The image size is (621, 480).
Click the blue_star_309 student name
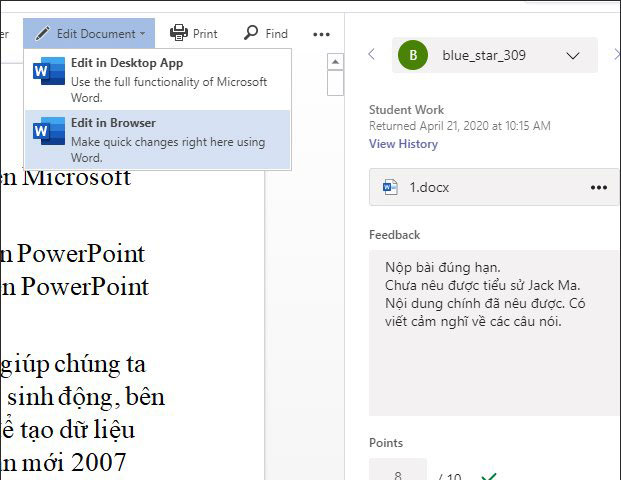click(484, 55)
